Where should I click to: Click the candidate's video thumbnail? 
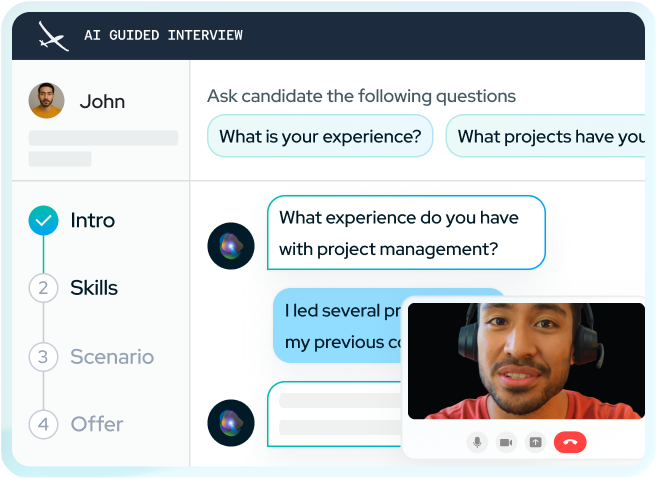[526, 361]
